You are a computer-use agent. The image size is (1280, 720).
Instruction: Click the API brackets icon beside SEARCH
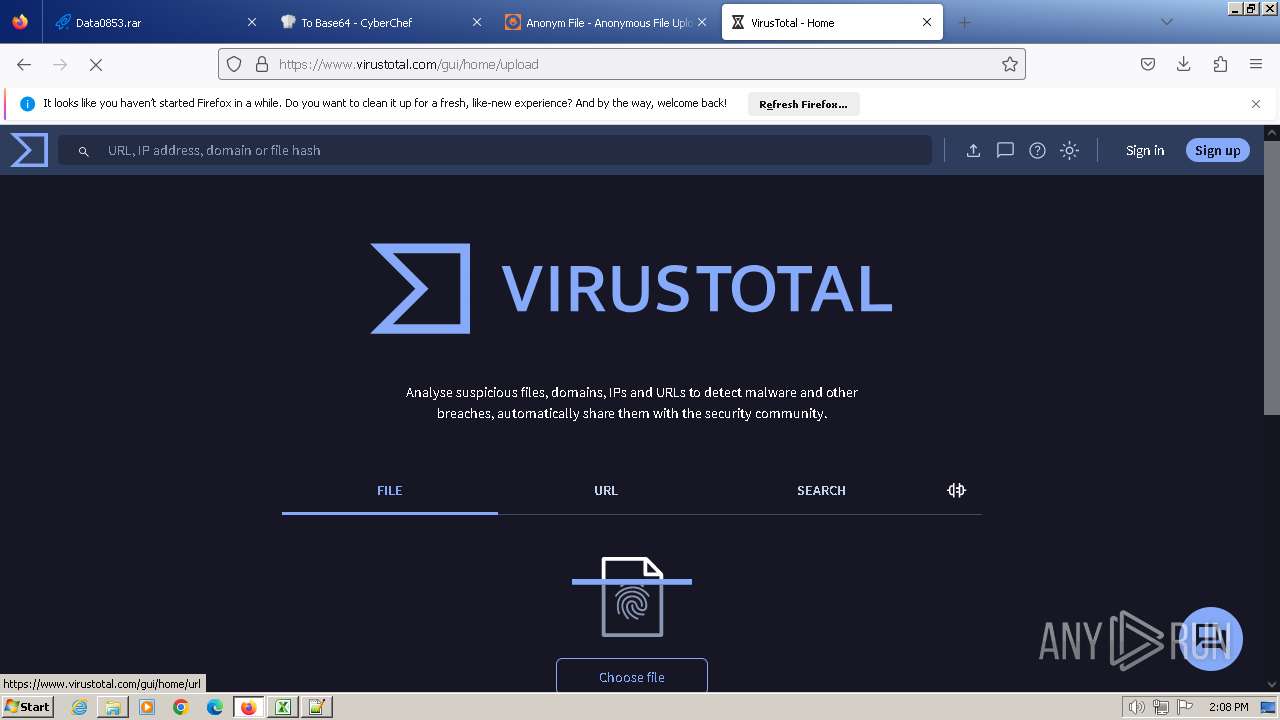pyautogui.click(x=956, y=490)
